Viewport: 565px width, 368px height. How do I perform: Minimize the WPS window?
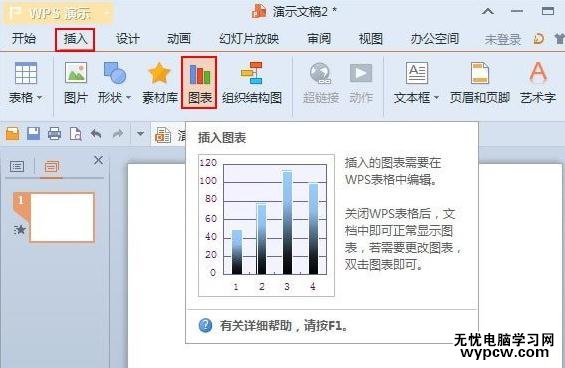[517, 11]
